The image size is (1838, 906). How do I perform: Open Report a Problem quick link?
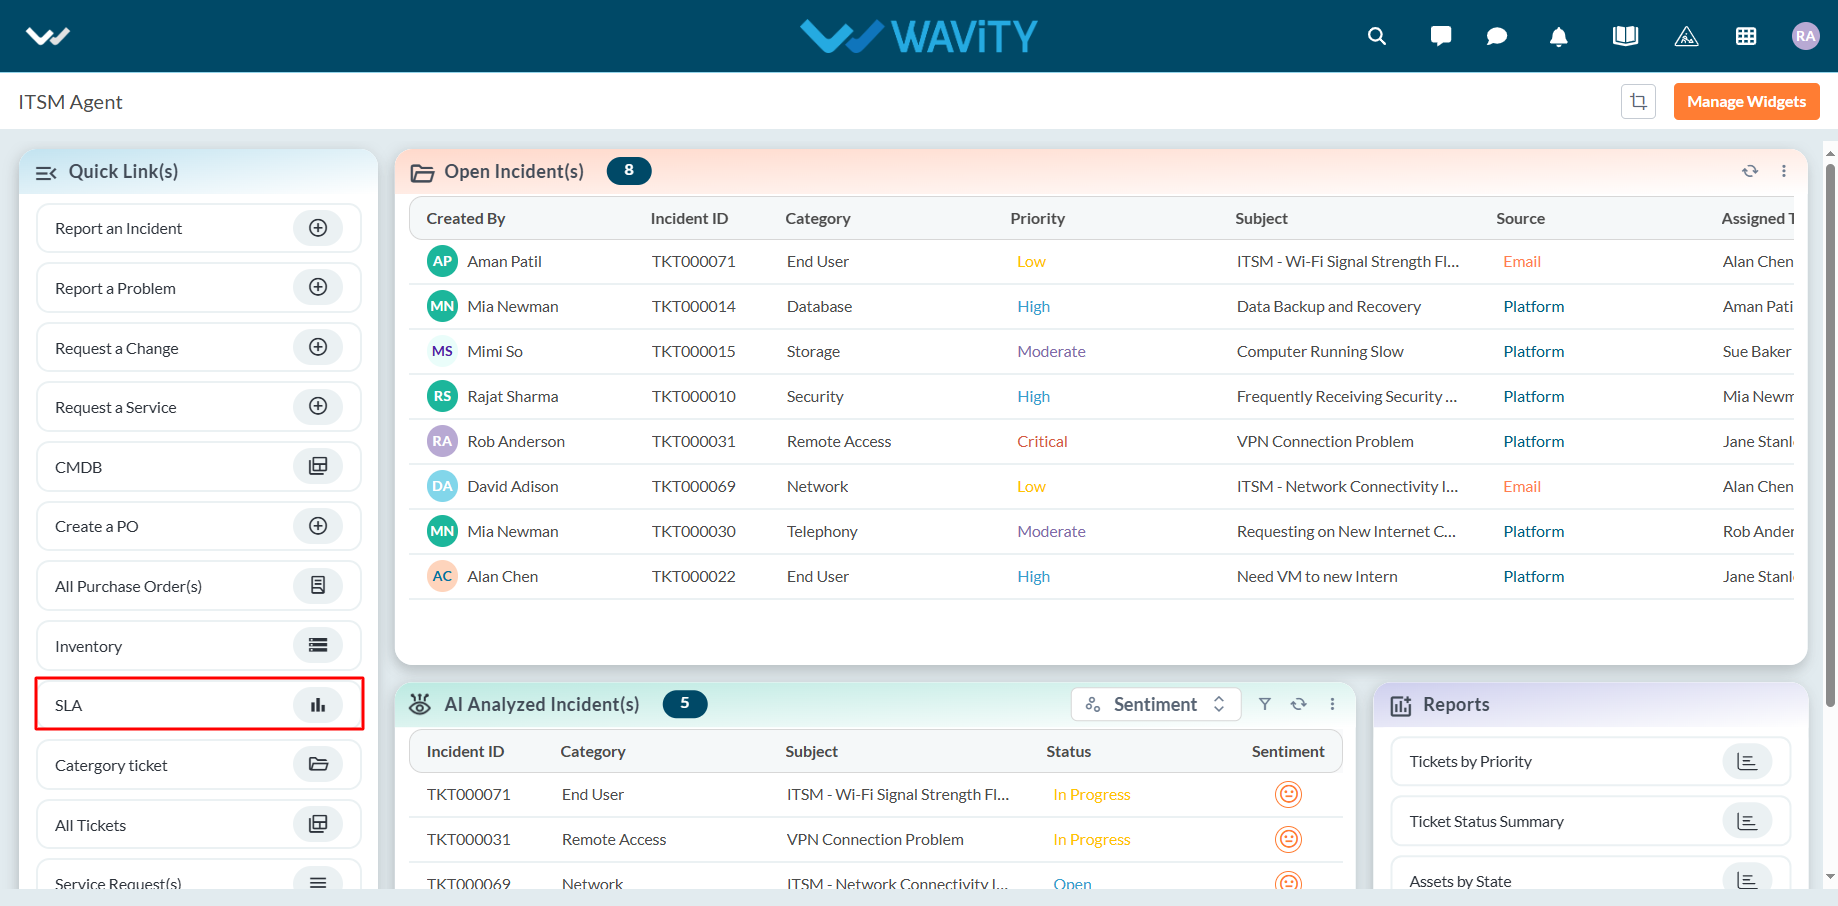(199, 288)
